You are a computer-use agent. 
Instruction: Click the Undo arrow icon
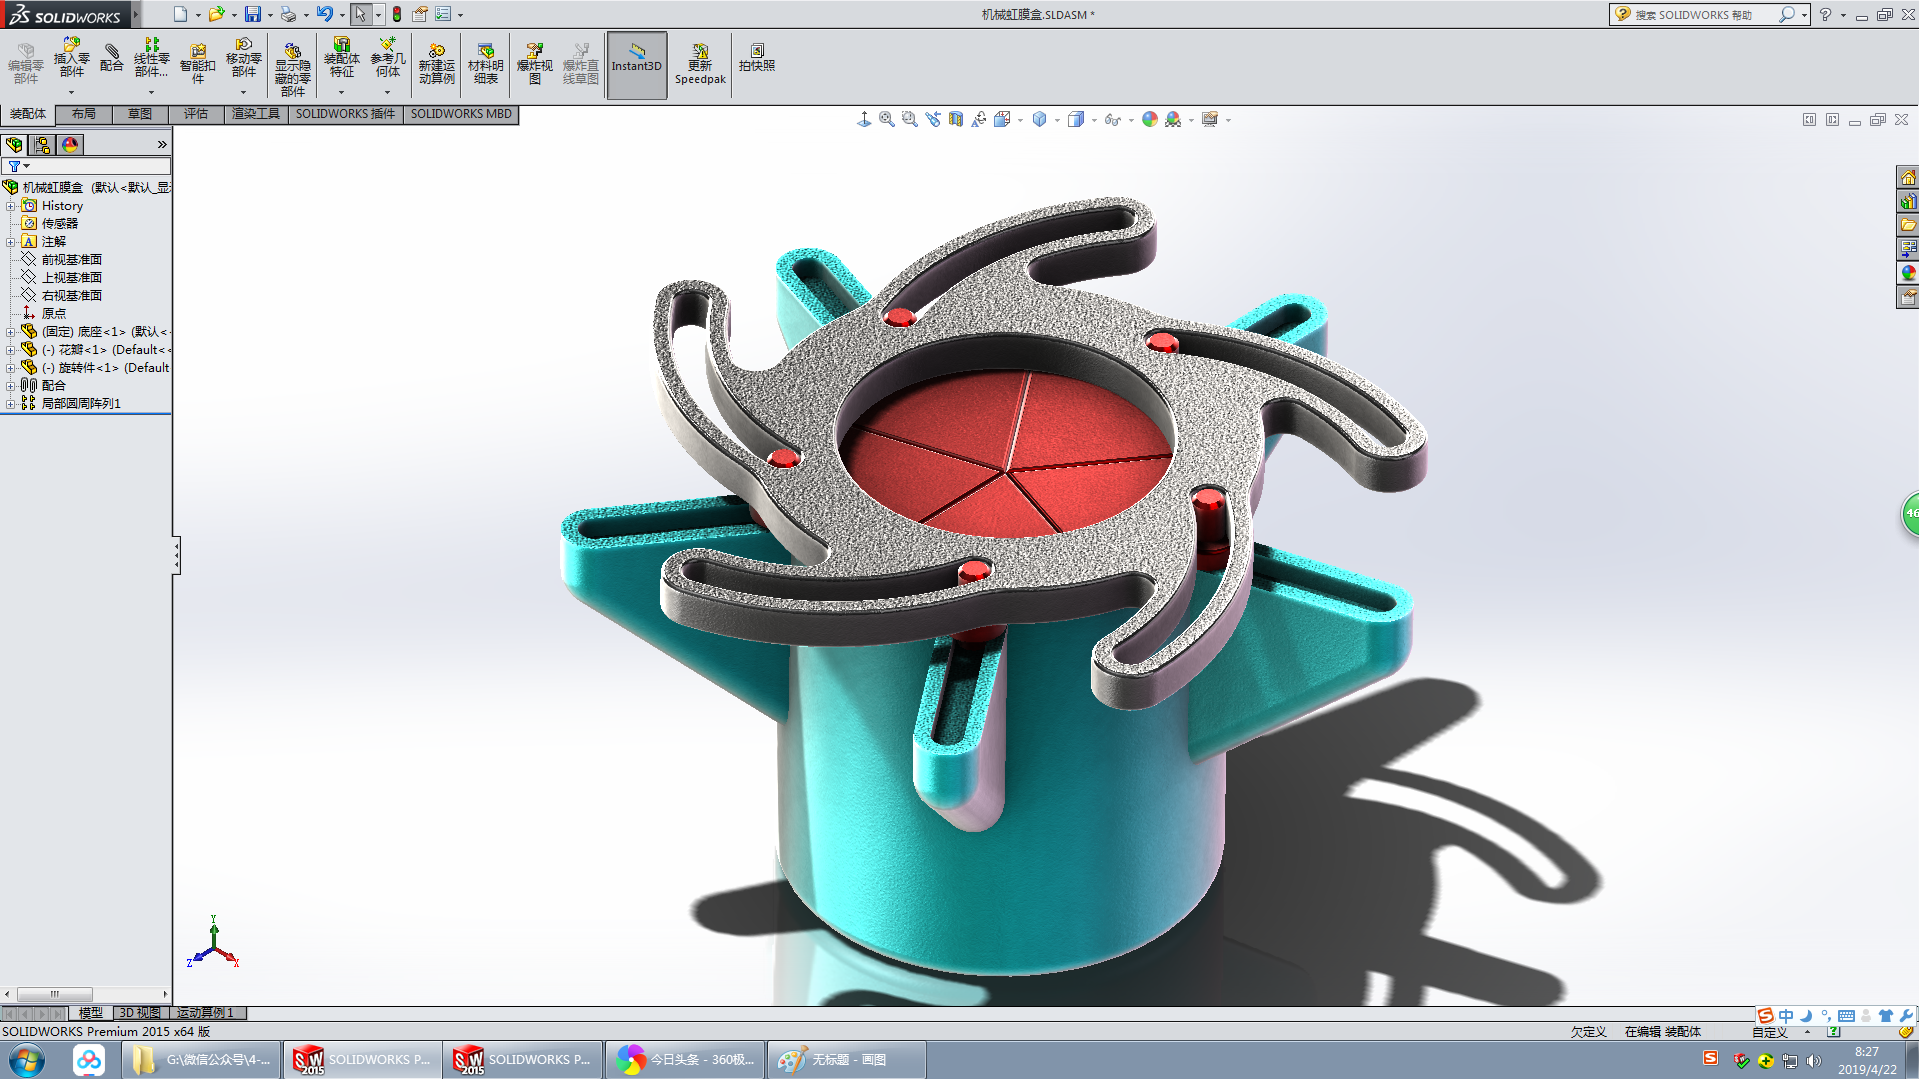tap(324, 14)
